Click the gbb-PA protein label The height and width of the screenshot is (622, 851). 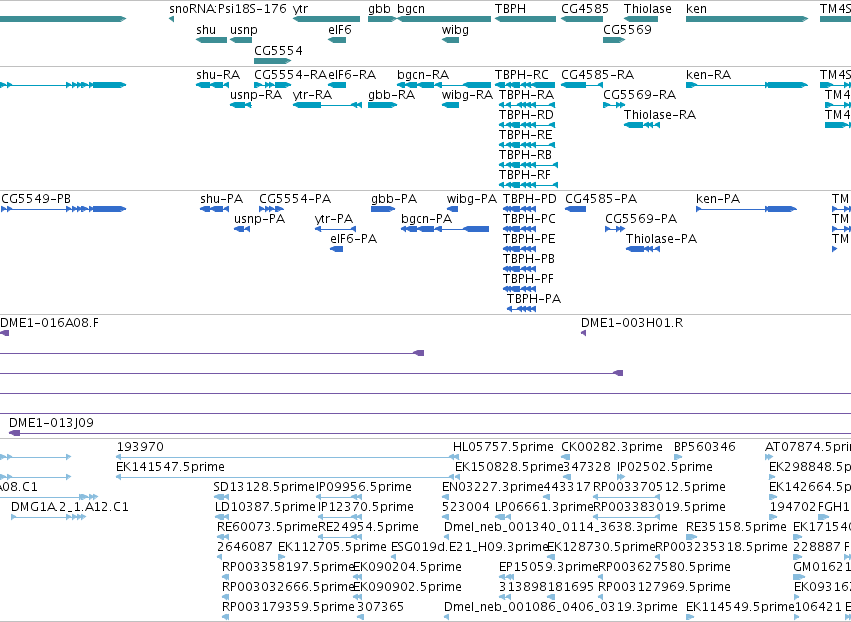(394, 199)
